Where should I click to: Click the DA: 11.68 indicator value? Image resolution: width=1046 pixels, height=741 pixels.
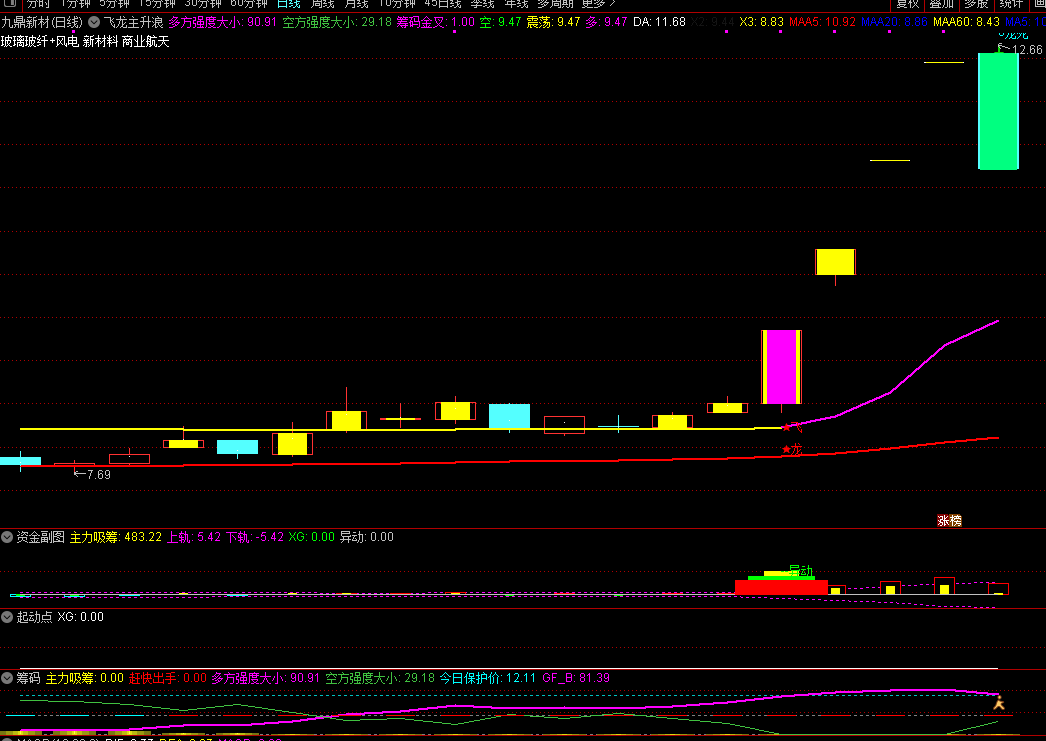pos(659,22)
